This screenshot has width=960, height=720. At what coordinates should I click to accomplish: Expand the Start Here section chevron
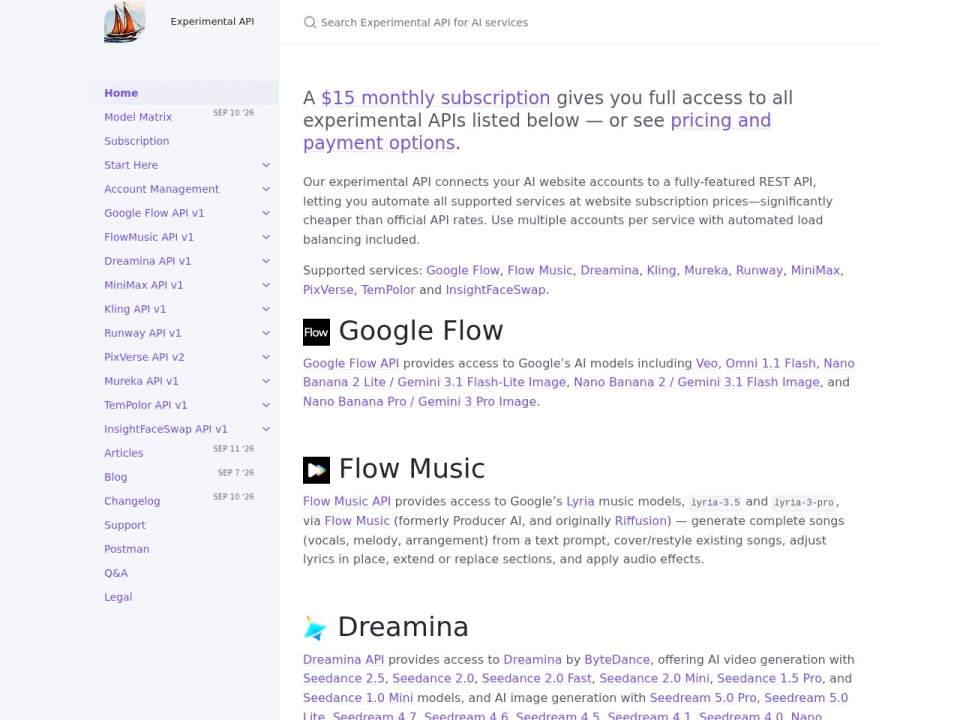click(x=266, y=165)
